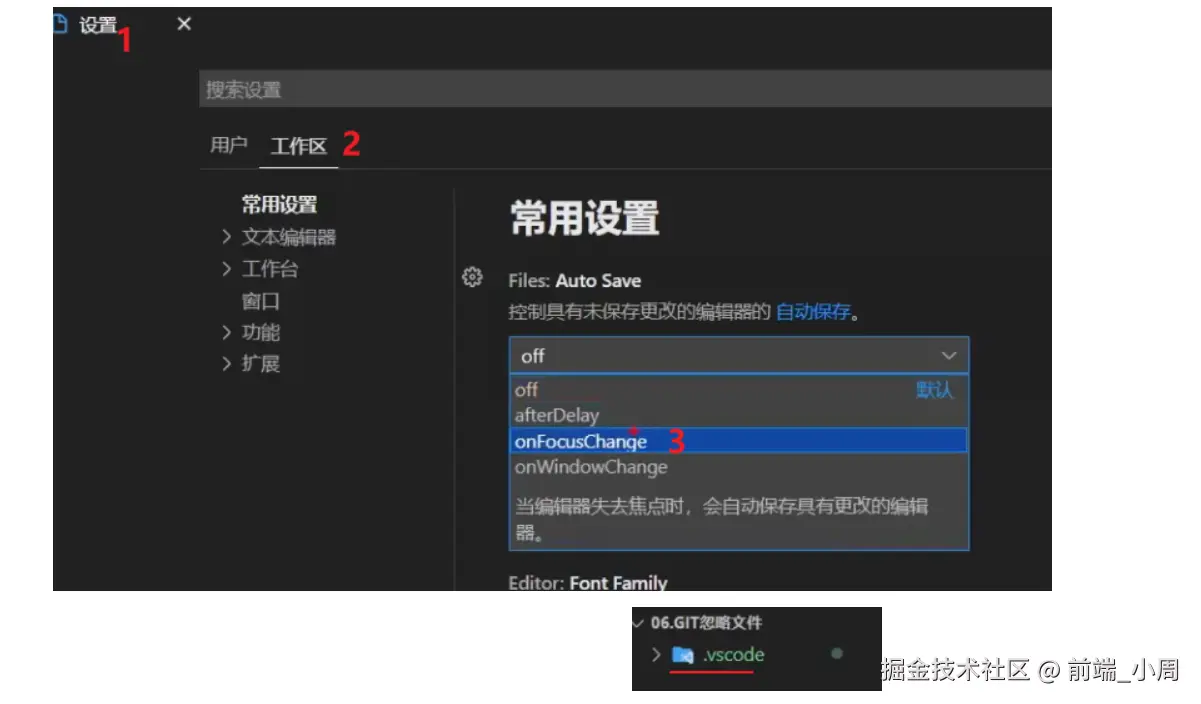Expand the 文本编辑器 chevron
This screenshot has height=704, width=1201.
(x=227, y=238)
